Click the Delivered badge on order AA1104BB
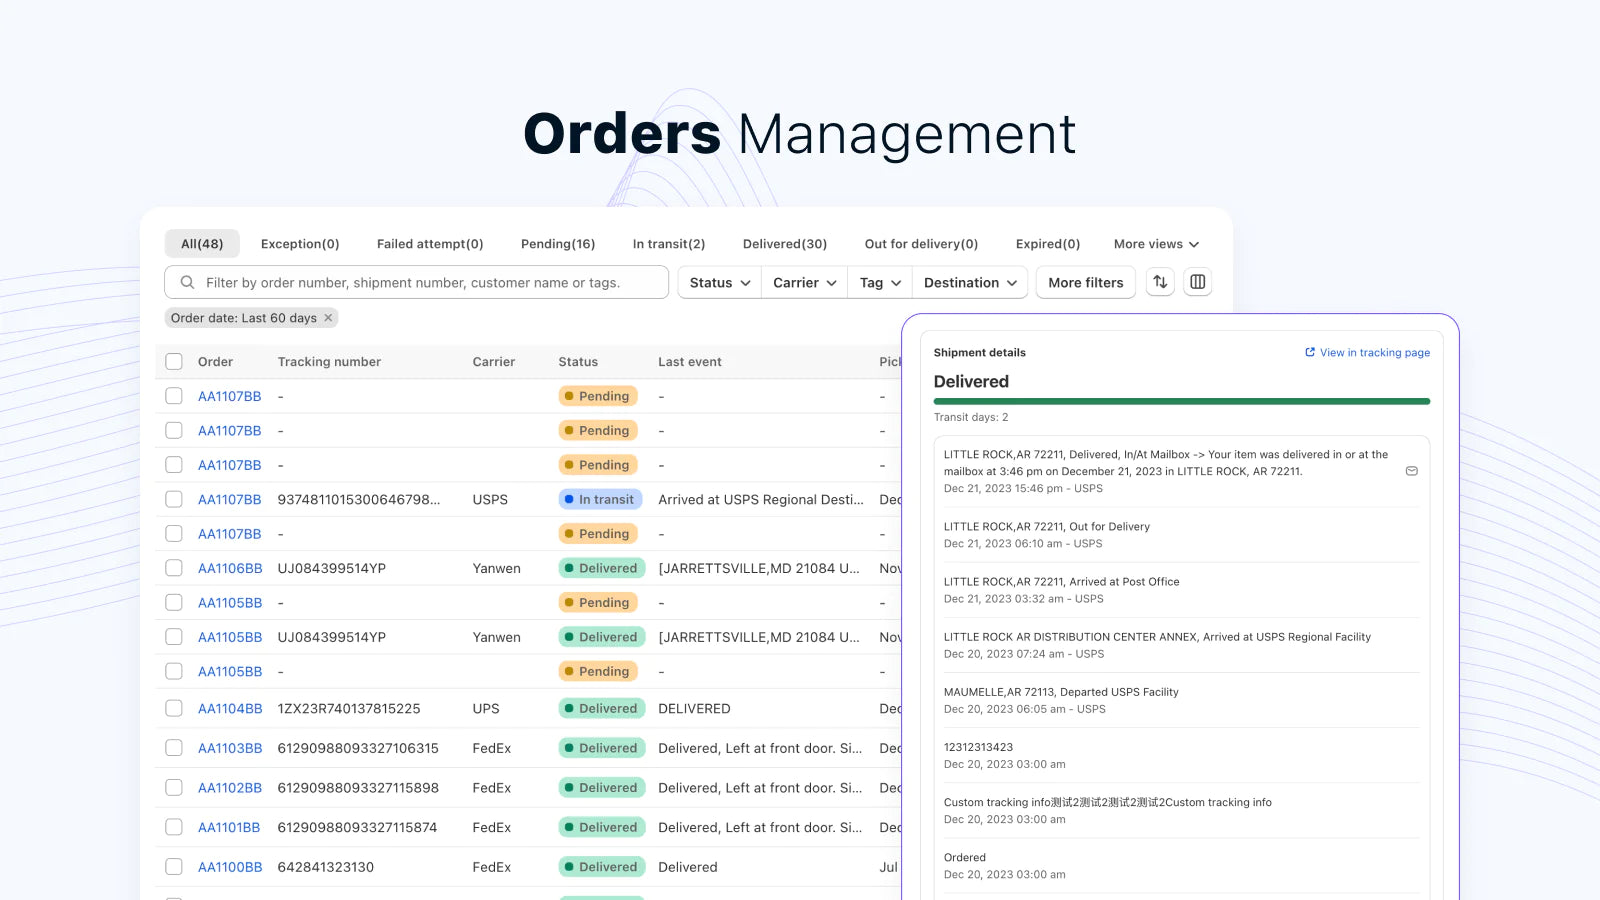The height and width of the screenshot is (900, 1600). (601, 708)
